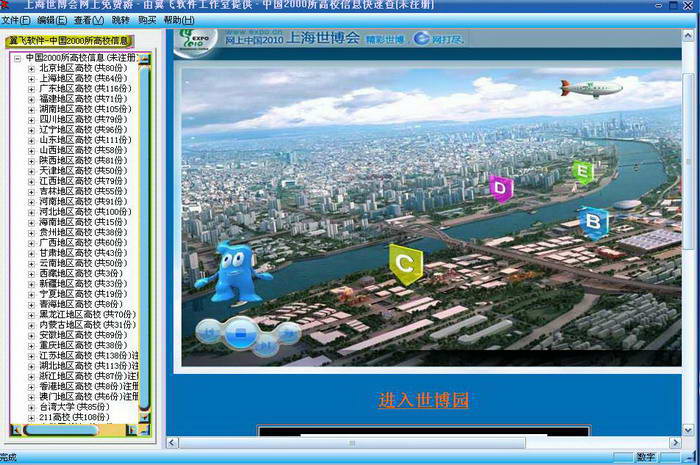Select 内蒙古地区高校 (共31份) in the tree
The height and width of the screenshot is (465, 700).
(x=88, y=324)
